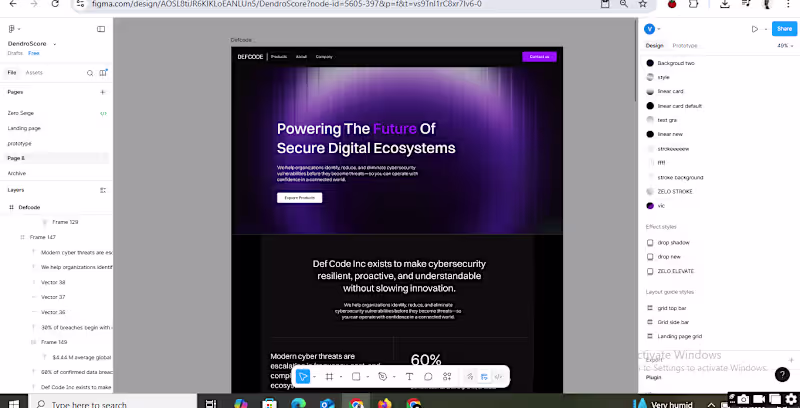
Task: Open the DendroScore file name dropdown
Action: [55, 44]
